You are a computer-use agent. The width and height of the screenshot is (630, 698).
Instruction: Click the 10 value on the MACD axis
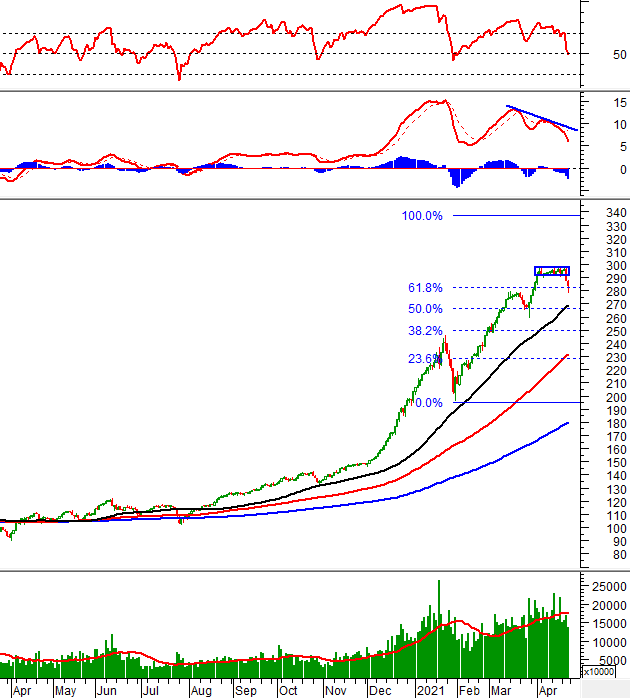[620, 125]
